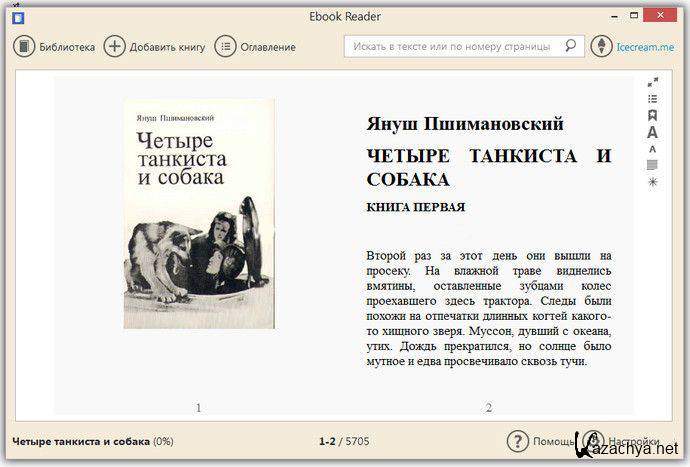Enter fullscreen mode via arrows icon
The width and height of the screenshot is (690, 467).
tap(653, 82)
